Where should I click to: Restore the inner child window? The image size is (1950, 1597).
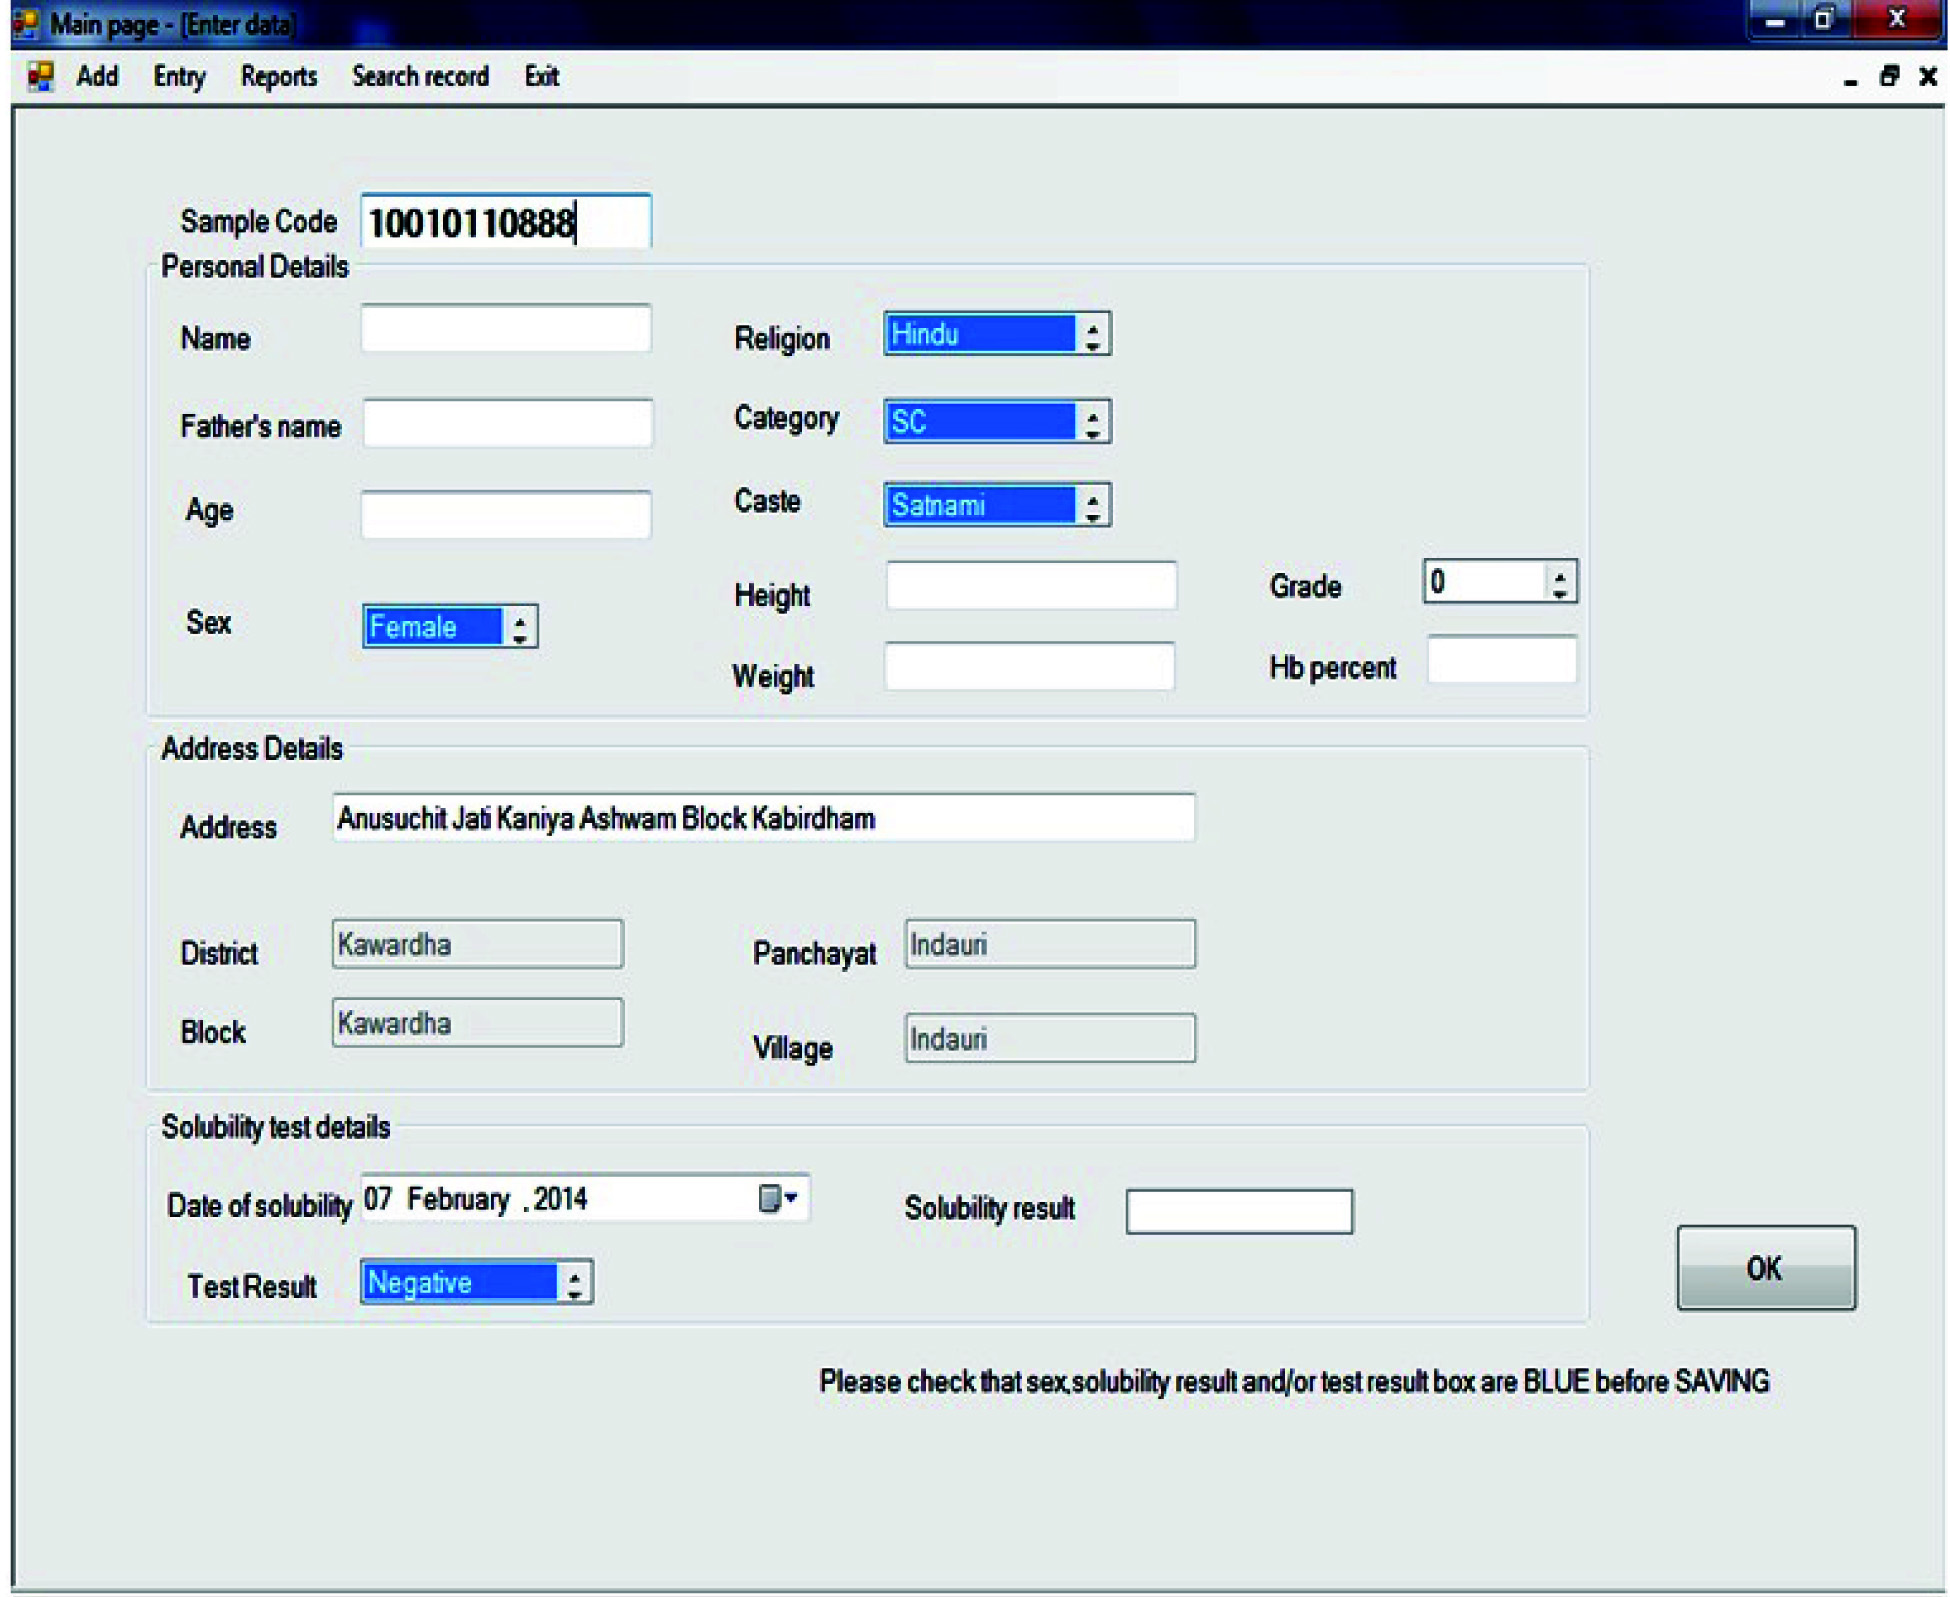[1889, 77]
